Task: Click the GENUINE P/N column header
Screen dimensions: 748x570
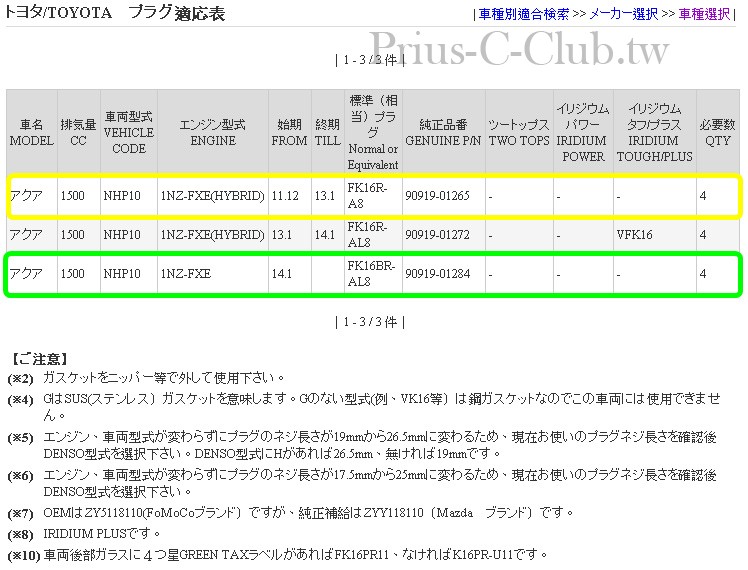Action: (x=443, y=132)
